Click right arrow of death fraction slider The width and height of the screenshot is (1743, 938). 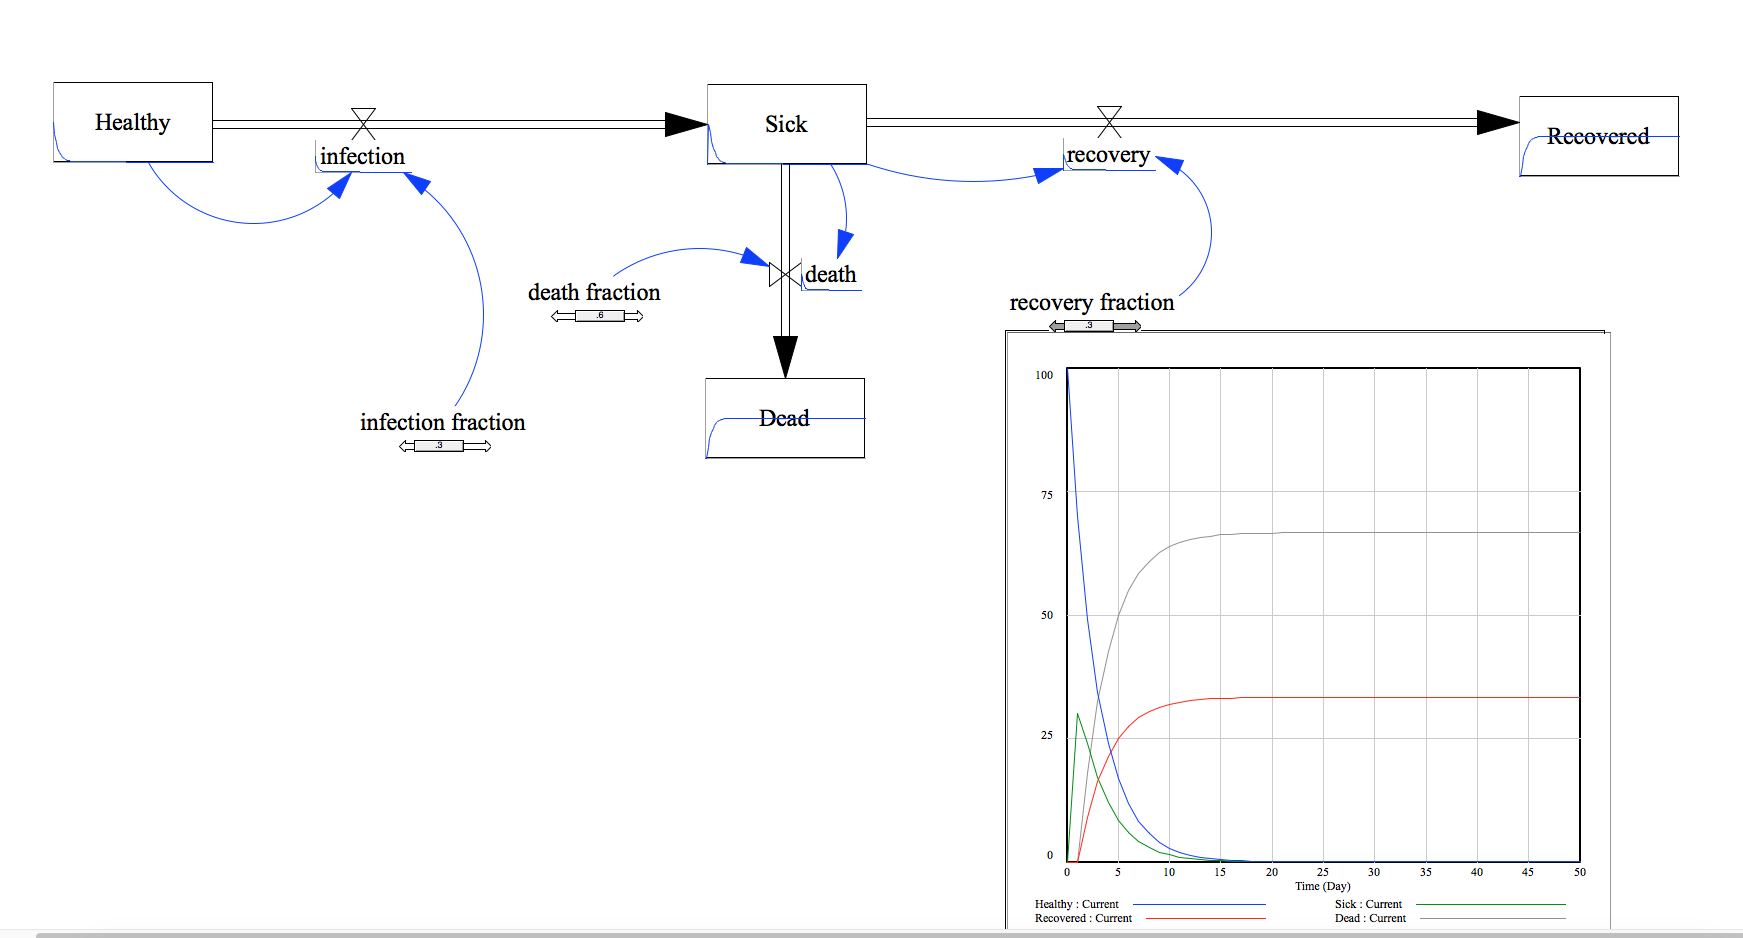634,316
